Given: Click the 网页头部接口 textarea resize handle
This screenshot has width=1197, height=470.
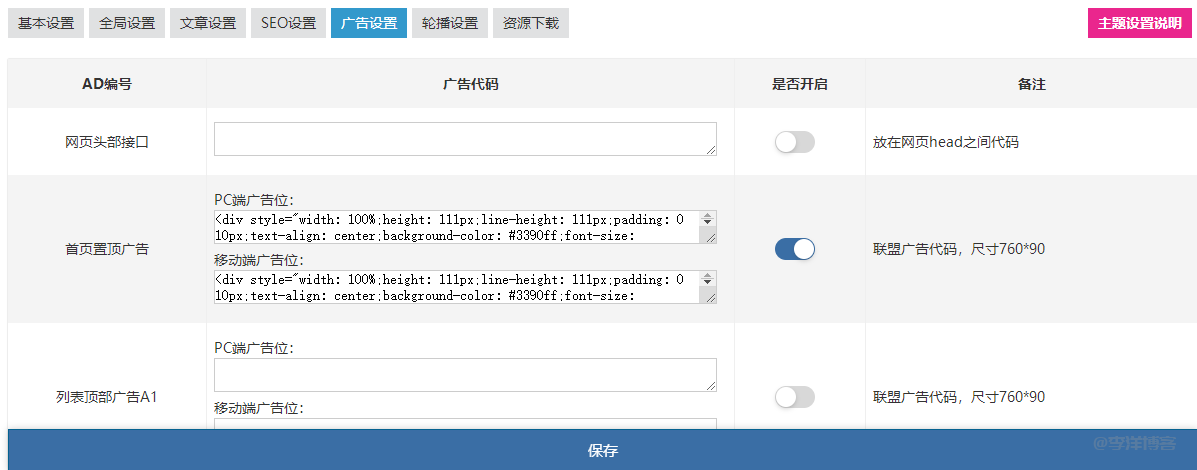Looking at the screenshot, I should 711,150.
